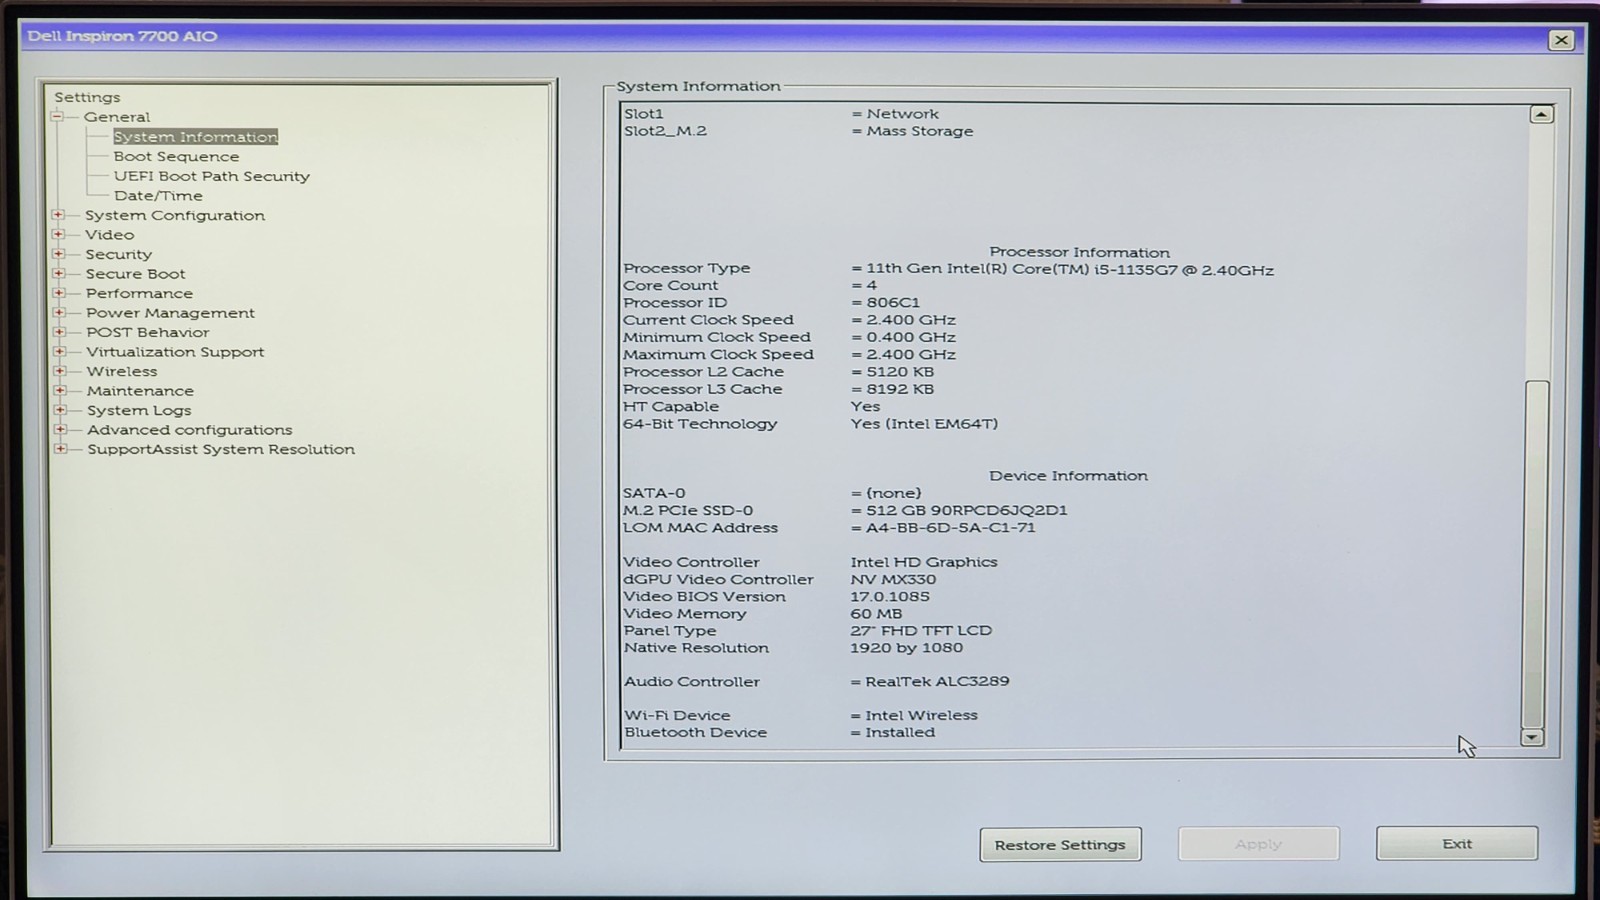Expand the System Configuration node
Viewport: 1600px width, 900px height.
58,215
